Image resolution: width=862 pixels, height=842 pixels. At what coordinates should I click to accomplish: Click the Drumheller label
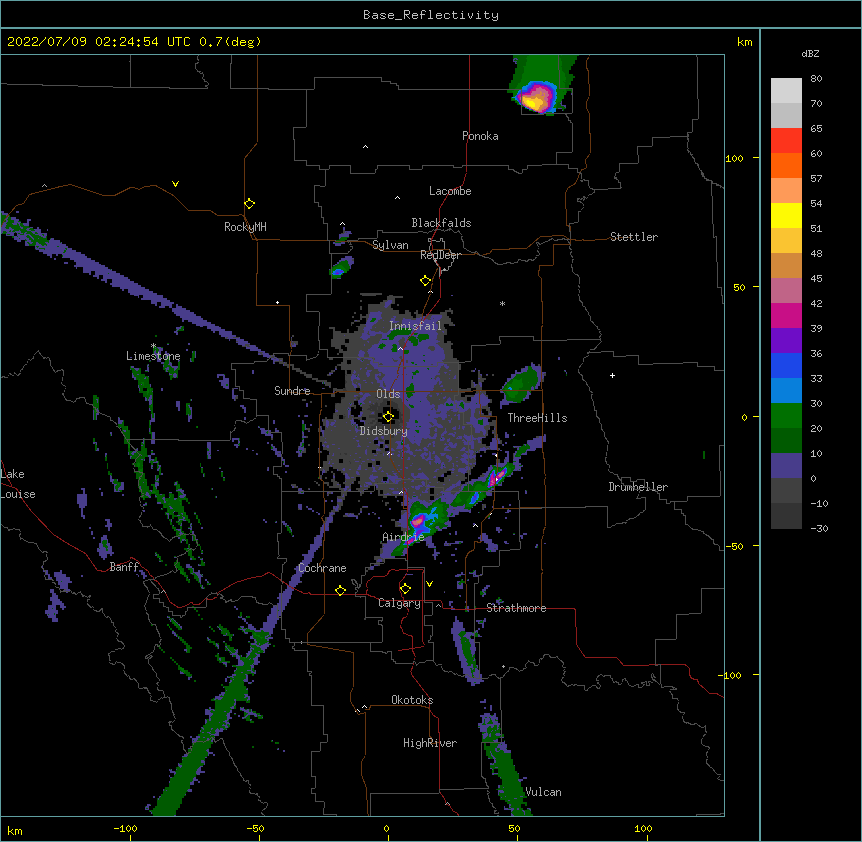(x=638, y=487)
